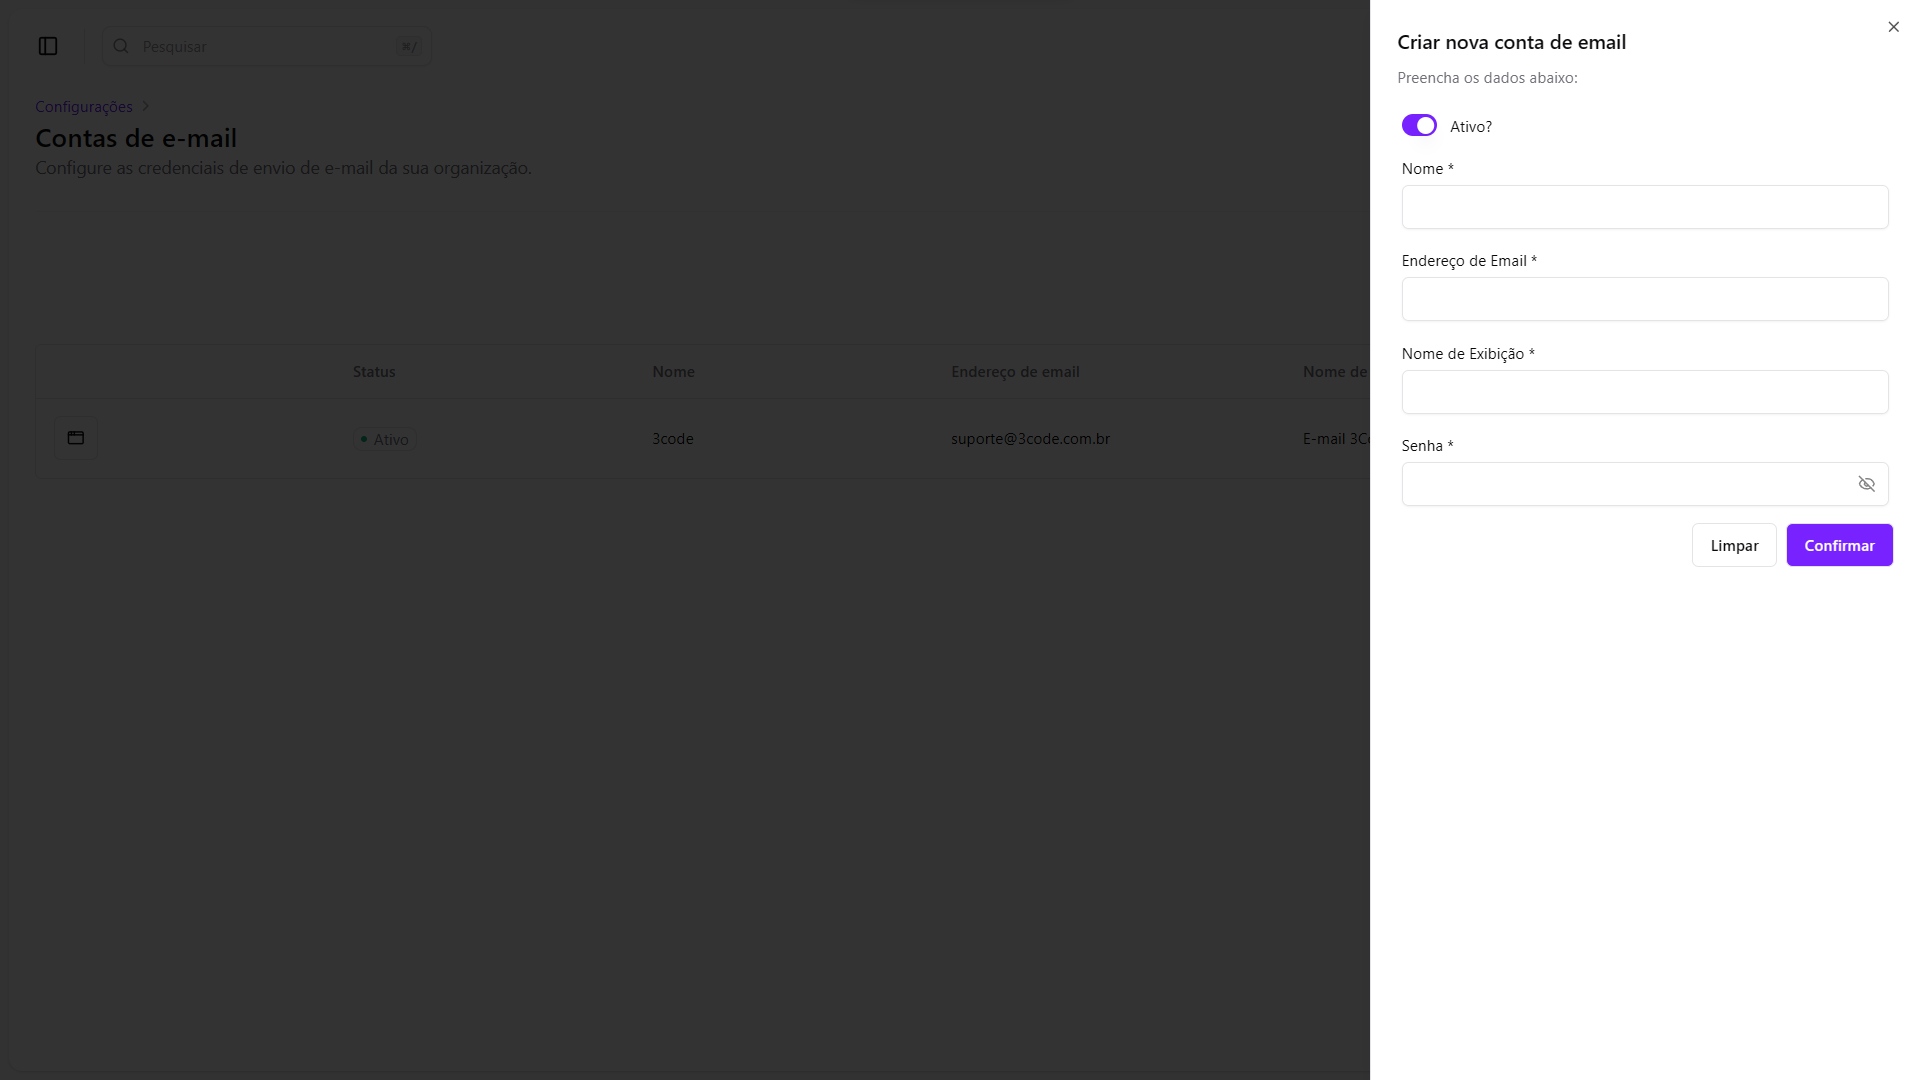This screenshot has width=1920, height=1080.
Task: Focus the Endereço de Email field
Action: tap(1644, 299)
